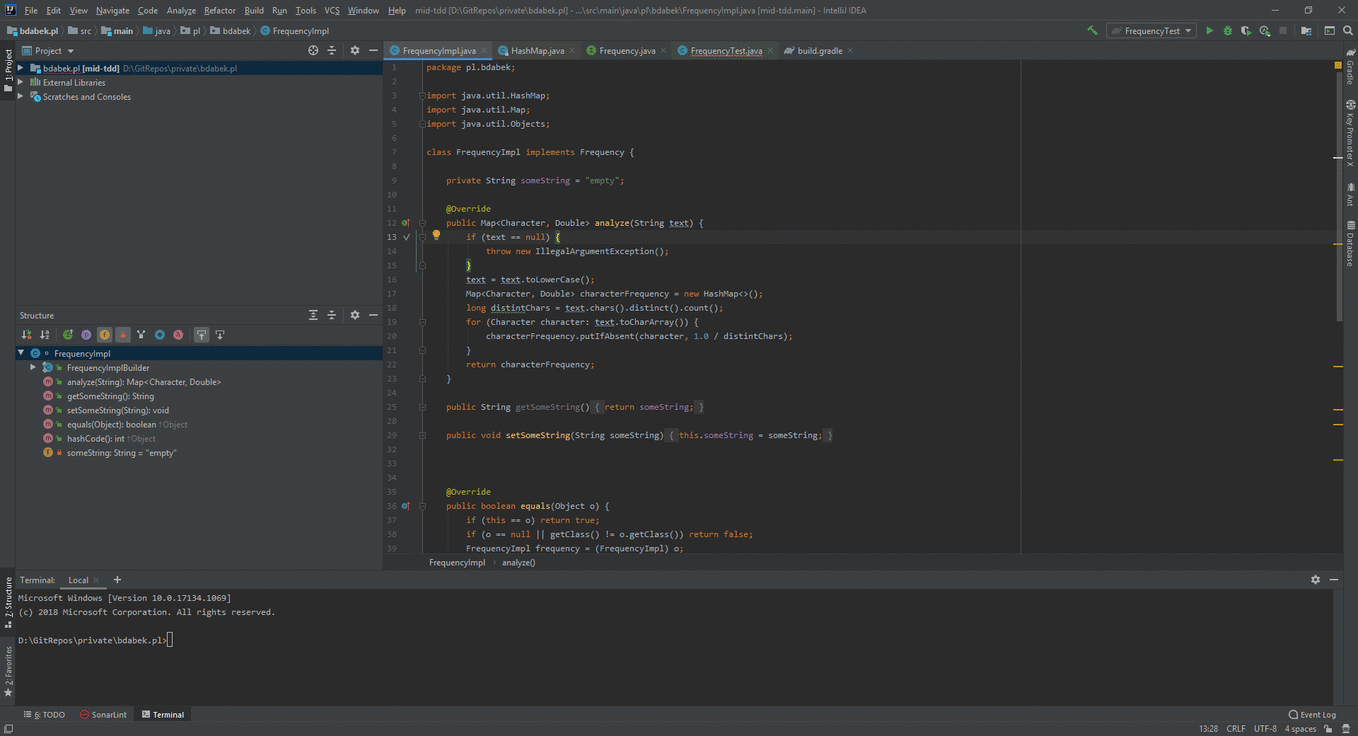Open the VCS menu

pos(332,10)
